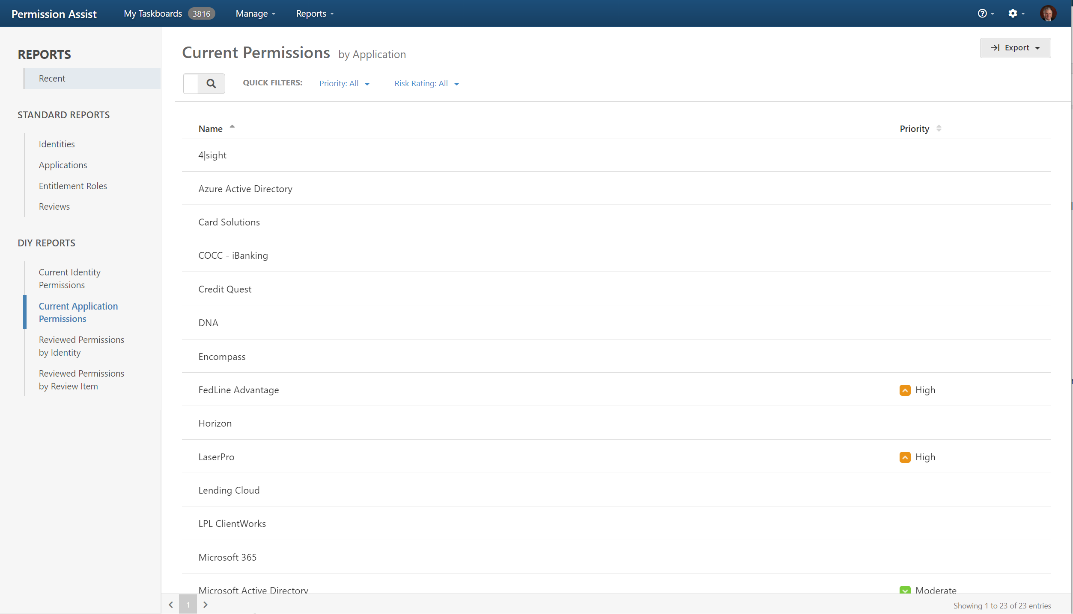Screen dimensions: 1073x614
Task: Go to the previous page arrow
Action: click(x=171, y=605)
